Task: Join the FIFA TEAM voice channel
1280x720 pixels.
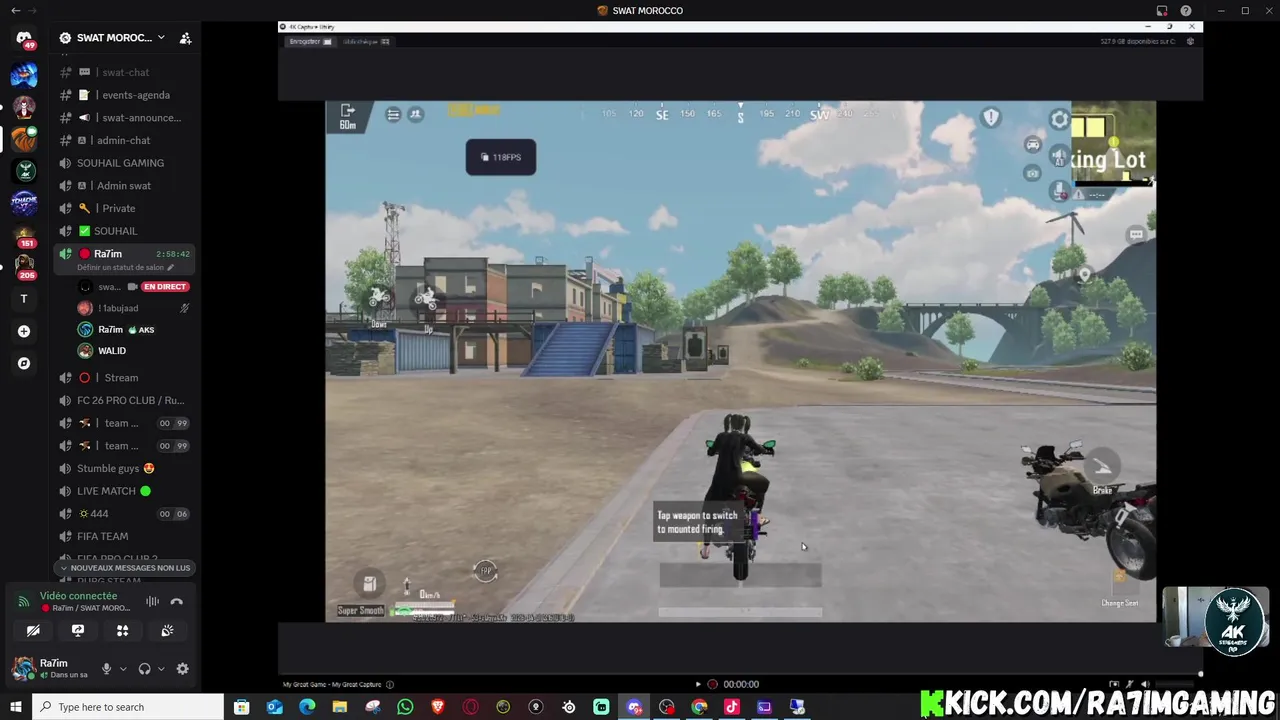Action: 126,536
